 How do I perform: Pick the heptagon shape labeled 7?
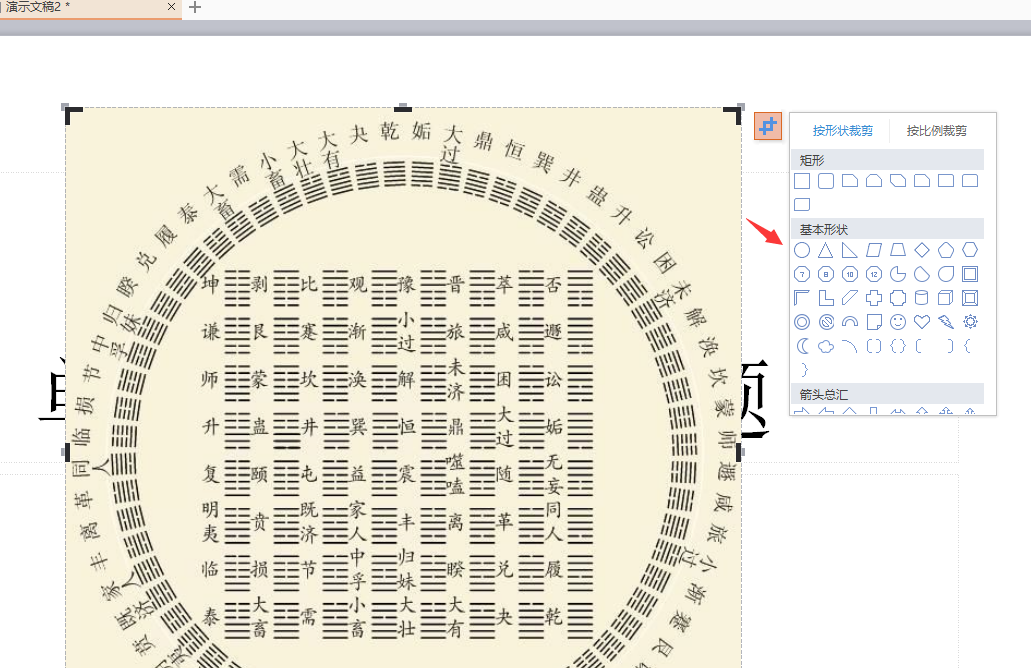(x=802, y=274)
